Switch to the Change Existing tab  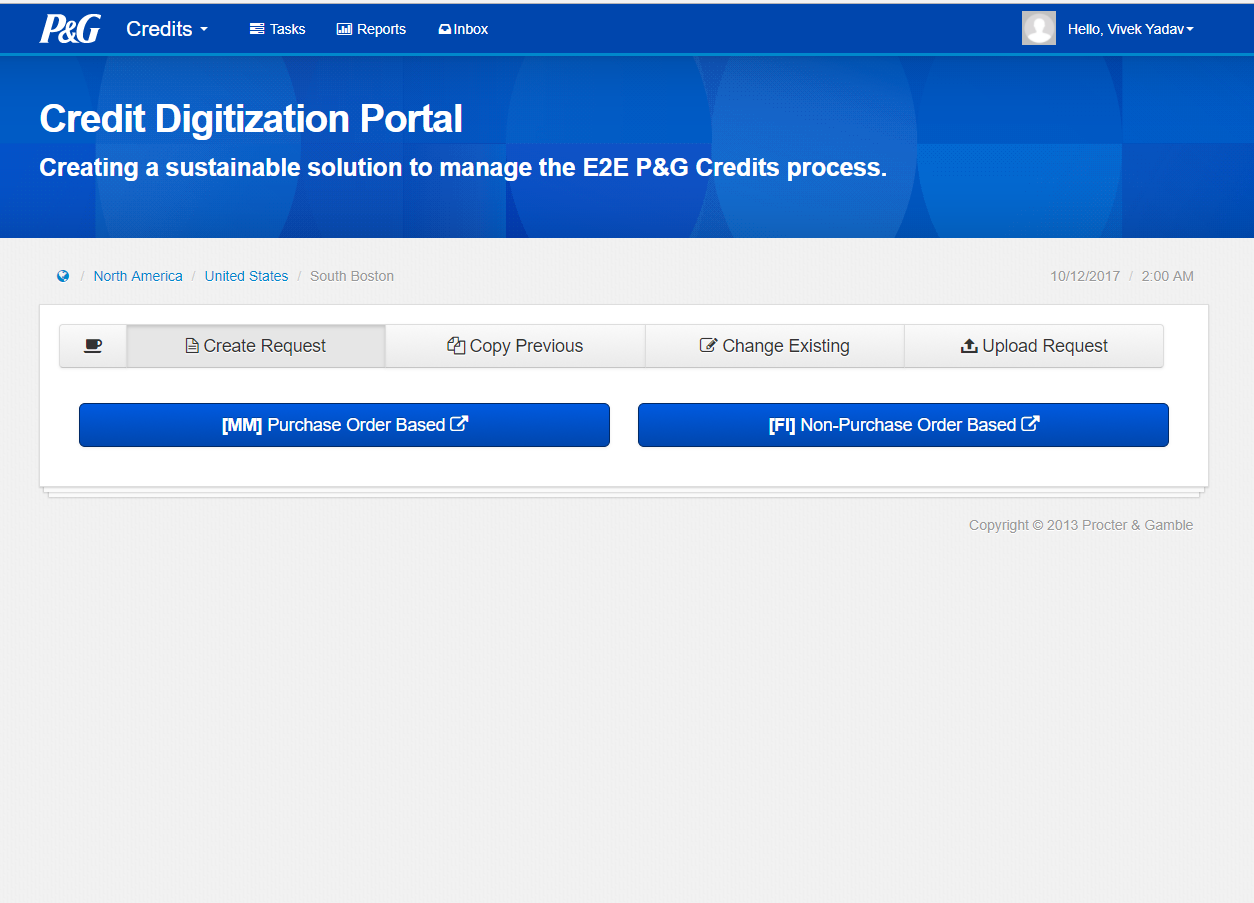click(775, 346)
